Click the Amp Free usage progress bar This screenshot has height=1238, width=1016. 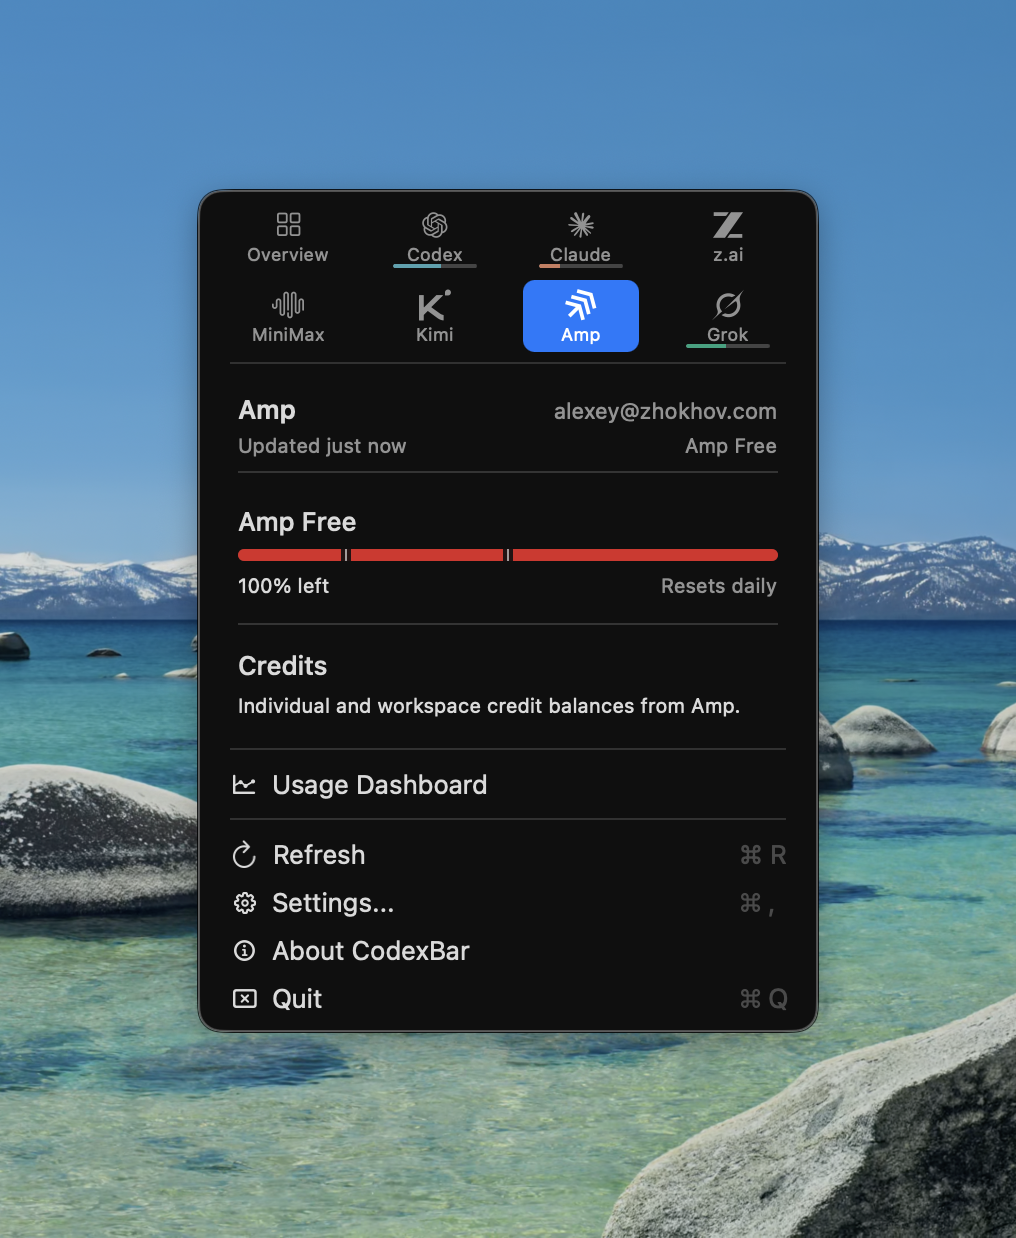tap(508, 555)
